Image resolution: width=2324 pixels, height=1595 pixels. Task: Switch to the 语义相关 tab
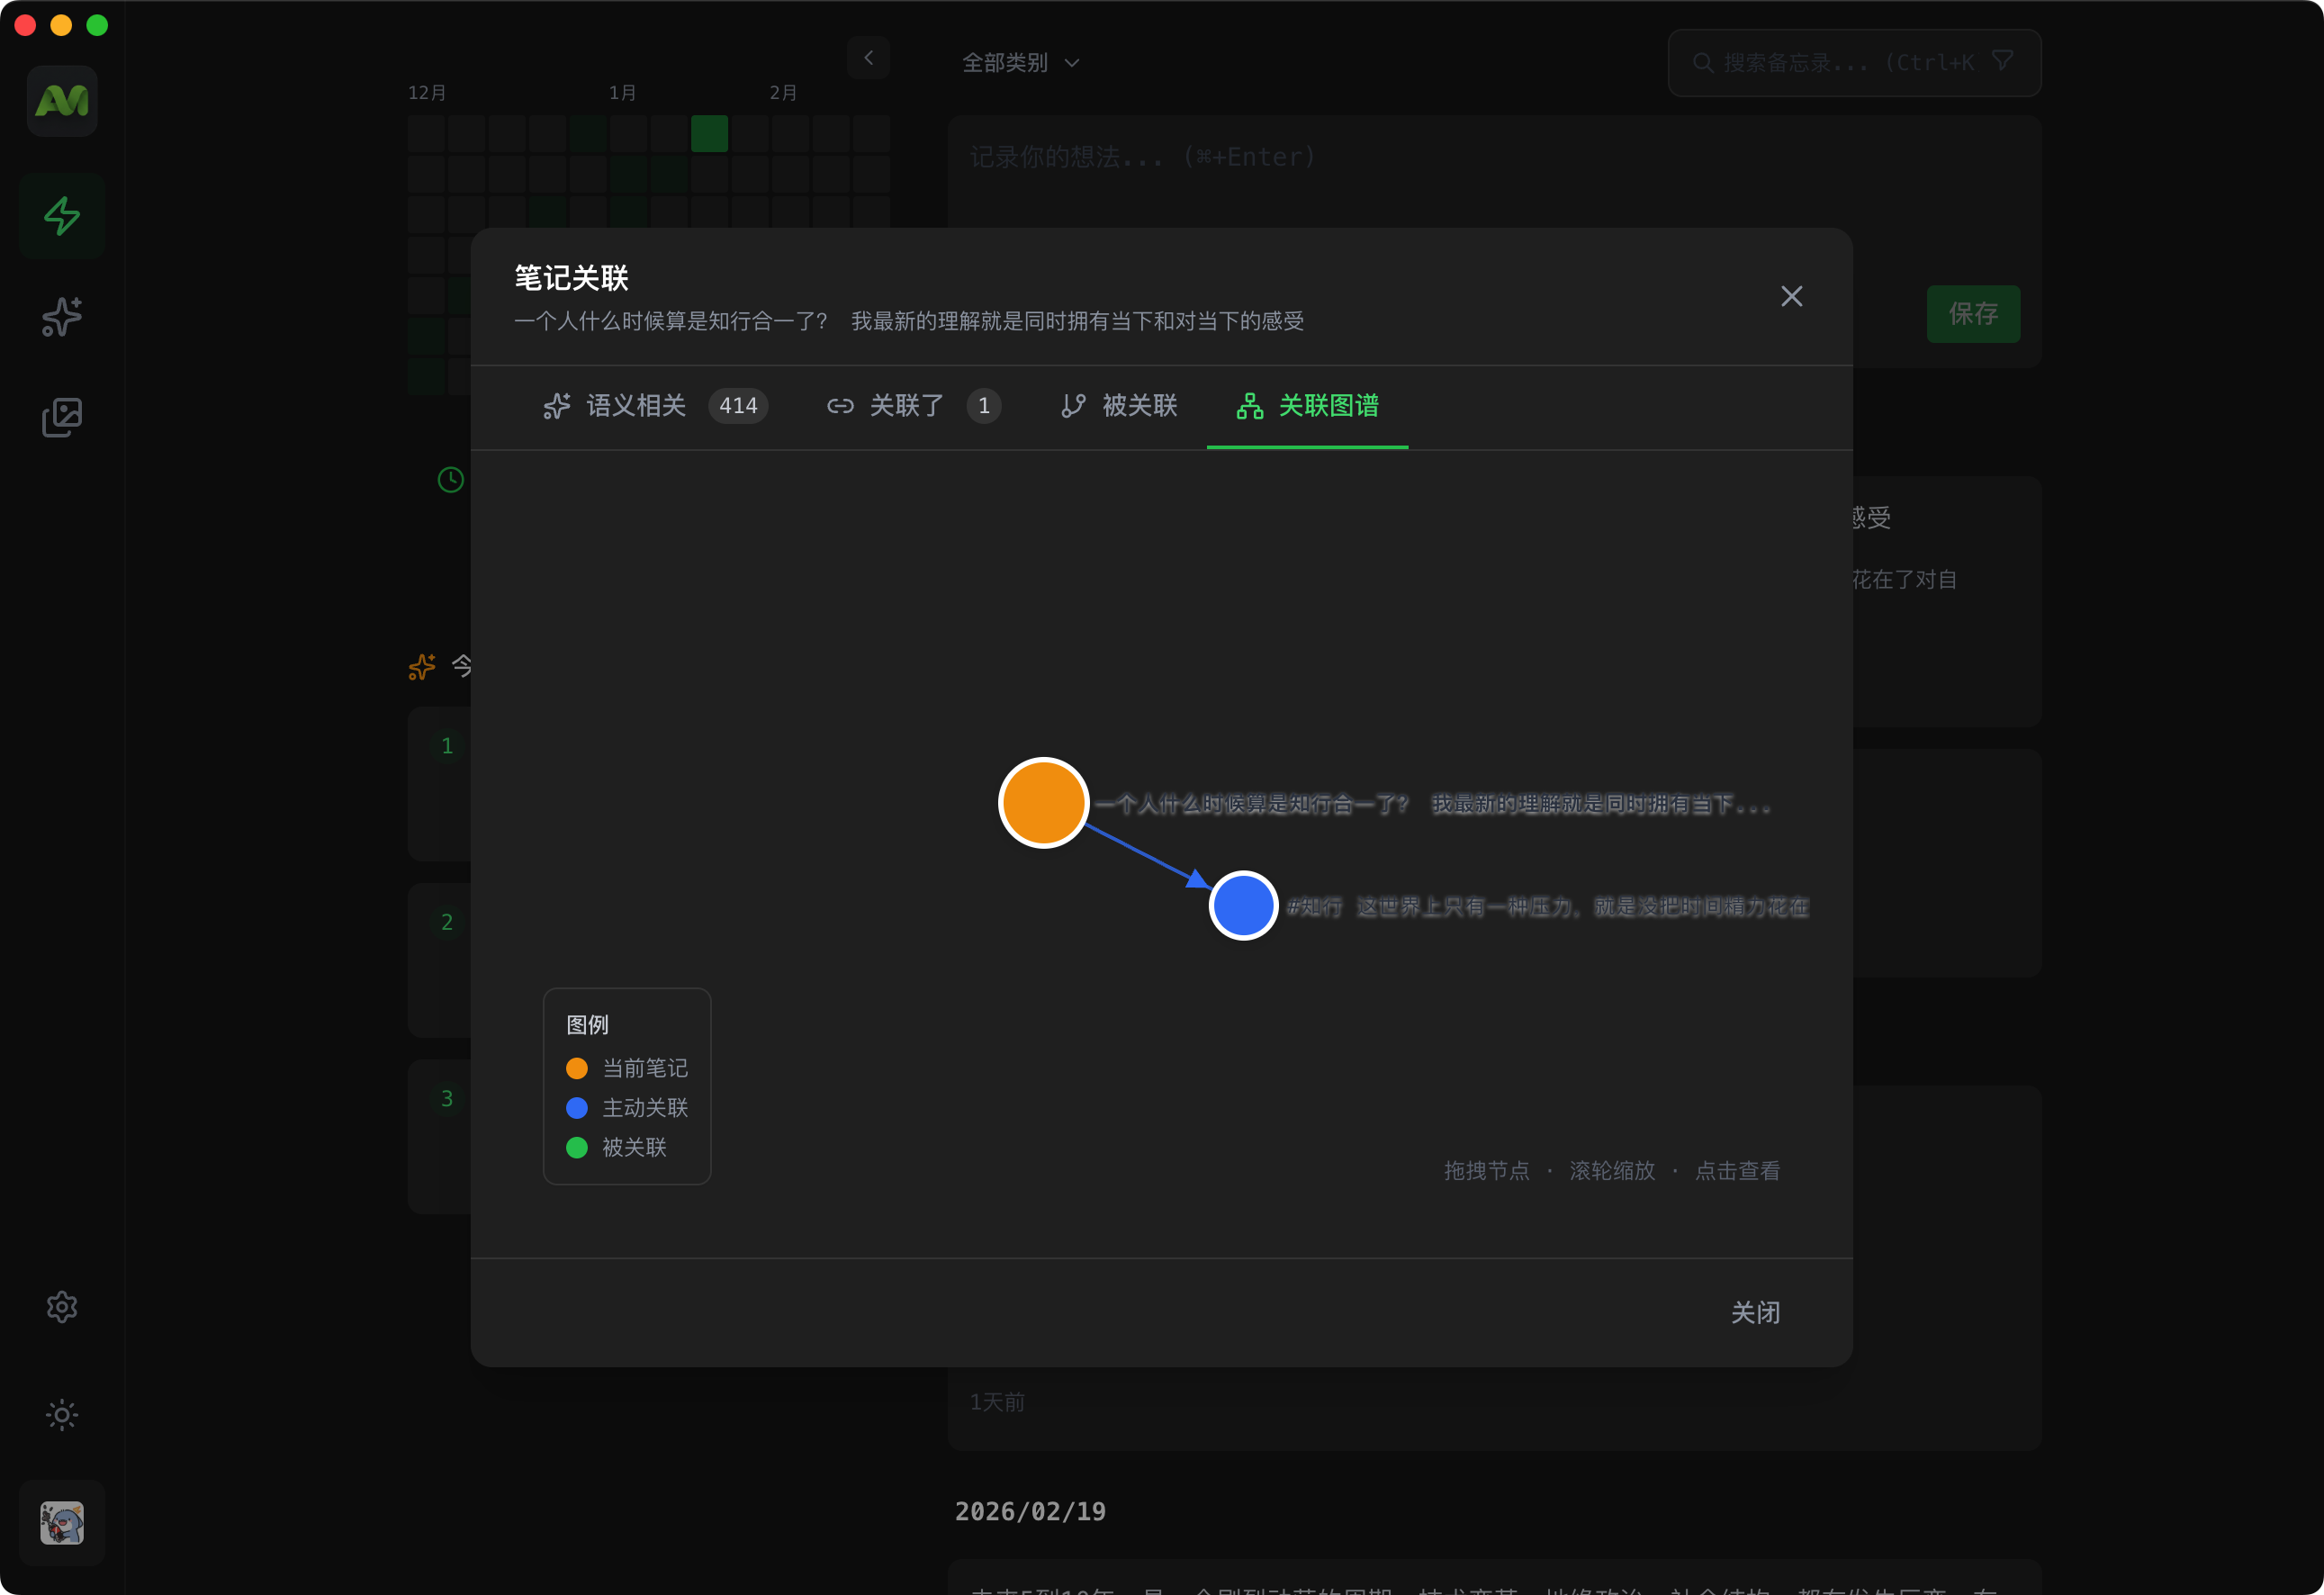[x=636, y=406]
